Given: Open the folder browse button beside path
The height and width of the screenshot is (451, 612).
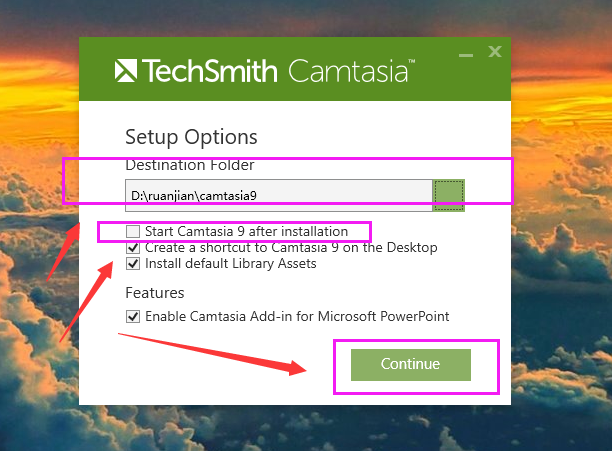Looking at the screenshot, I should point(448,195).
